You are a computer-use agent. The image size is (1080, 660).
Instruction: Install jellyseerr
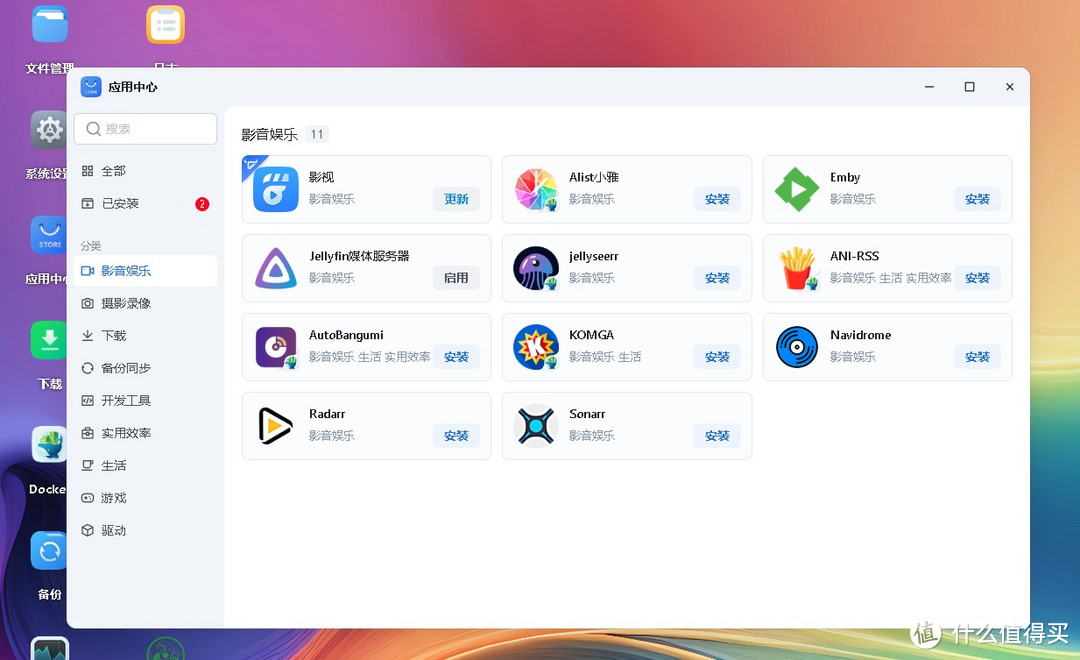pyautogui.click(x=717, y=278)
